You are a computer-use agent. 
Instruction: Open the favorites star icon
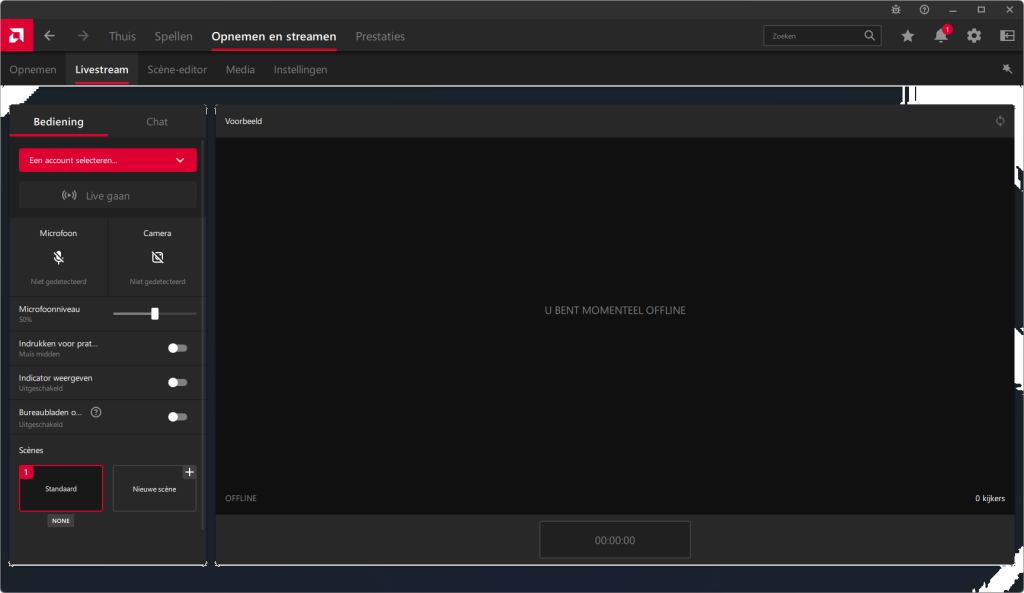click(x=907, y=36)
